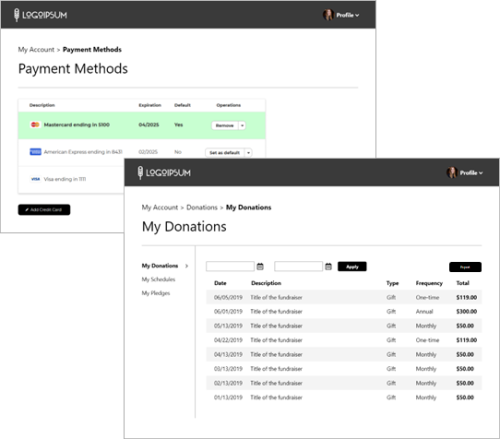Viewport: 500px width, 439px height.
Task: Click Add Credit Card button
Action: pos(44,210)
